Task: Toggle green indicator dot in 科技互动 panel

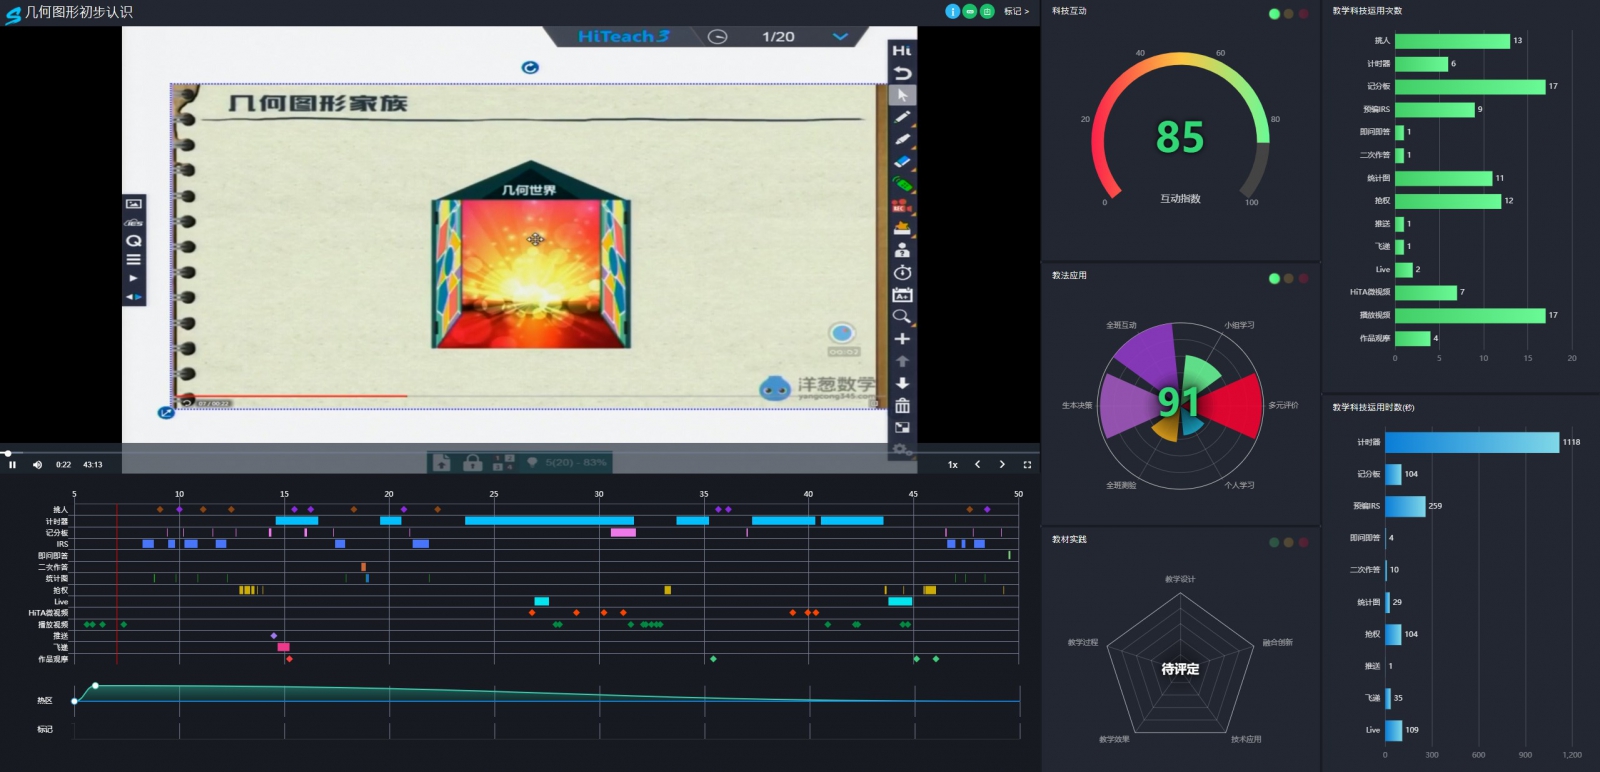Action: point(1274,14)
